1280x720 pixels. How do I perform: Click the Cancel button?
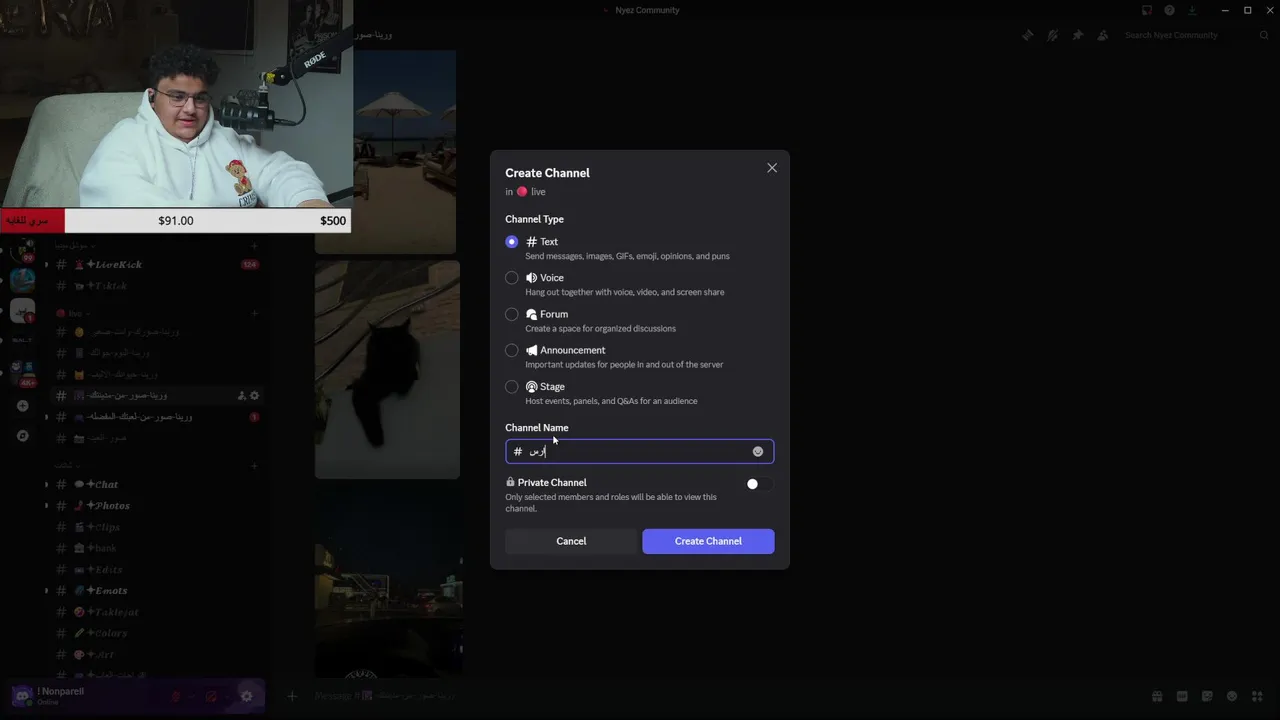click(571, 541)
